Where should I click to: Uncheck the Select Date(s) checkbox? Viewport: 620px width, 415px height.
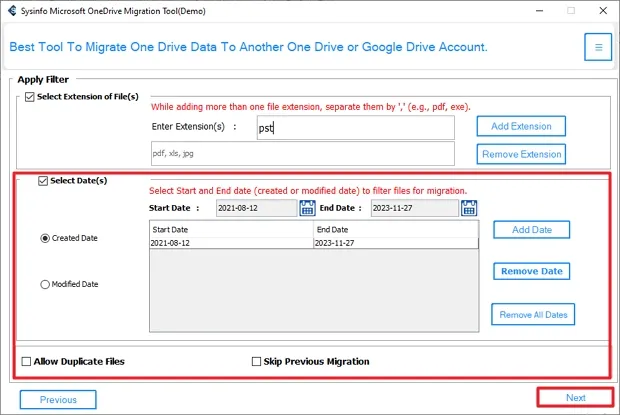(x=42, y=181)
